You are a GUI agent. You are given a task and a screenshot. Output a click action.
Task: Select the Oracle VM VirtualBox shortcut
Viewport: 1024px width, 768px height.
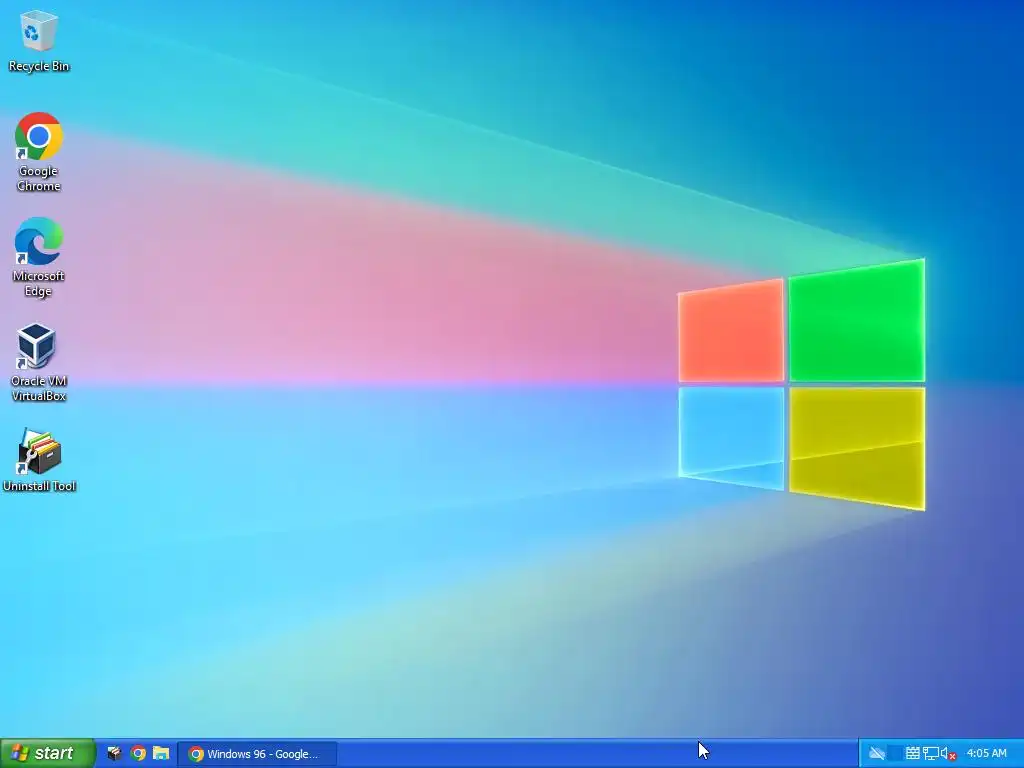tap(39, 362)
